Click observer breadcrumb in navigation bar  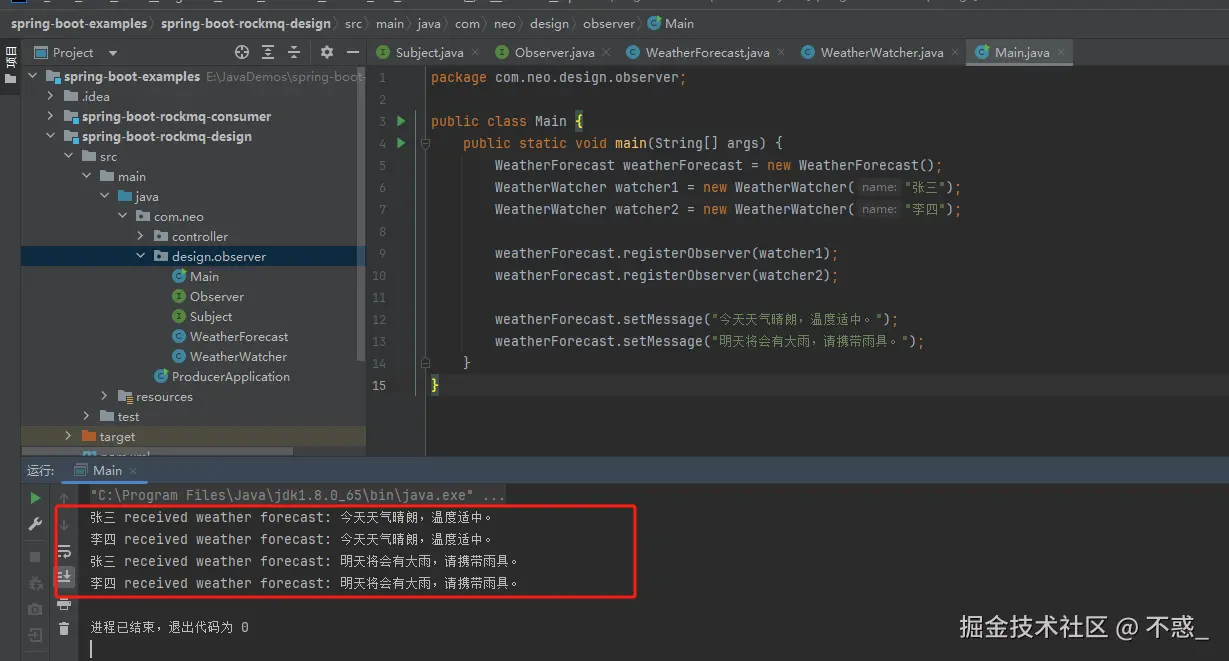[608, 23]
